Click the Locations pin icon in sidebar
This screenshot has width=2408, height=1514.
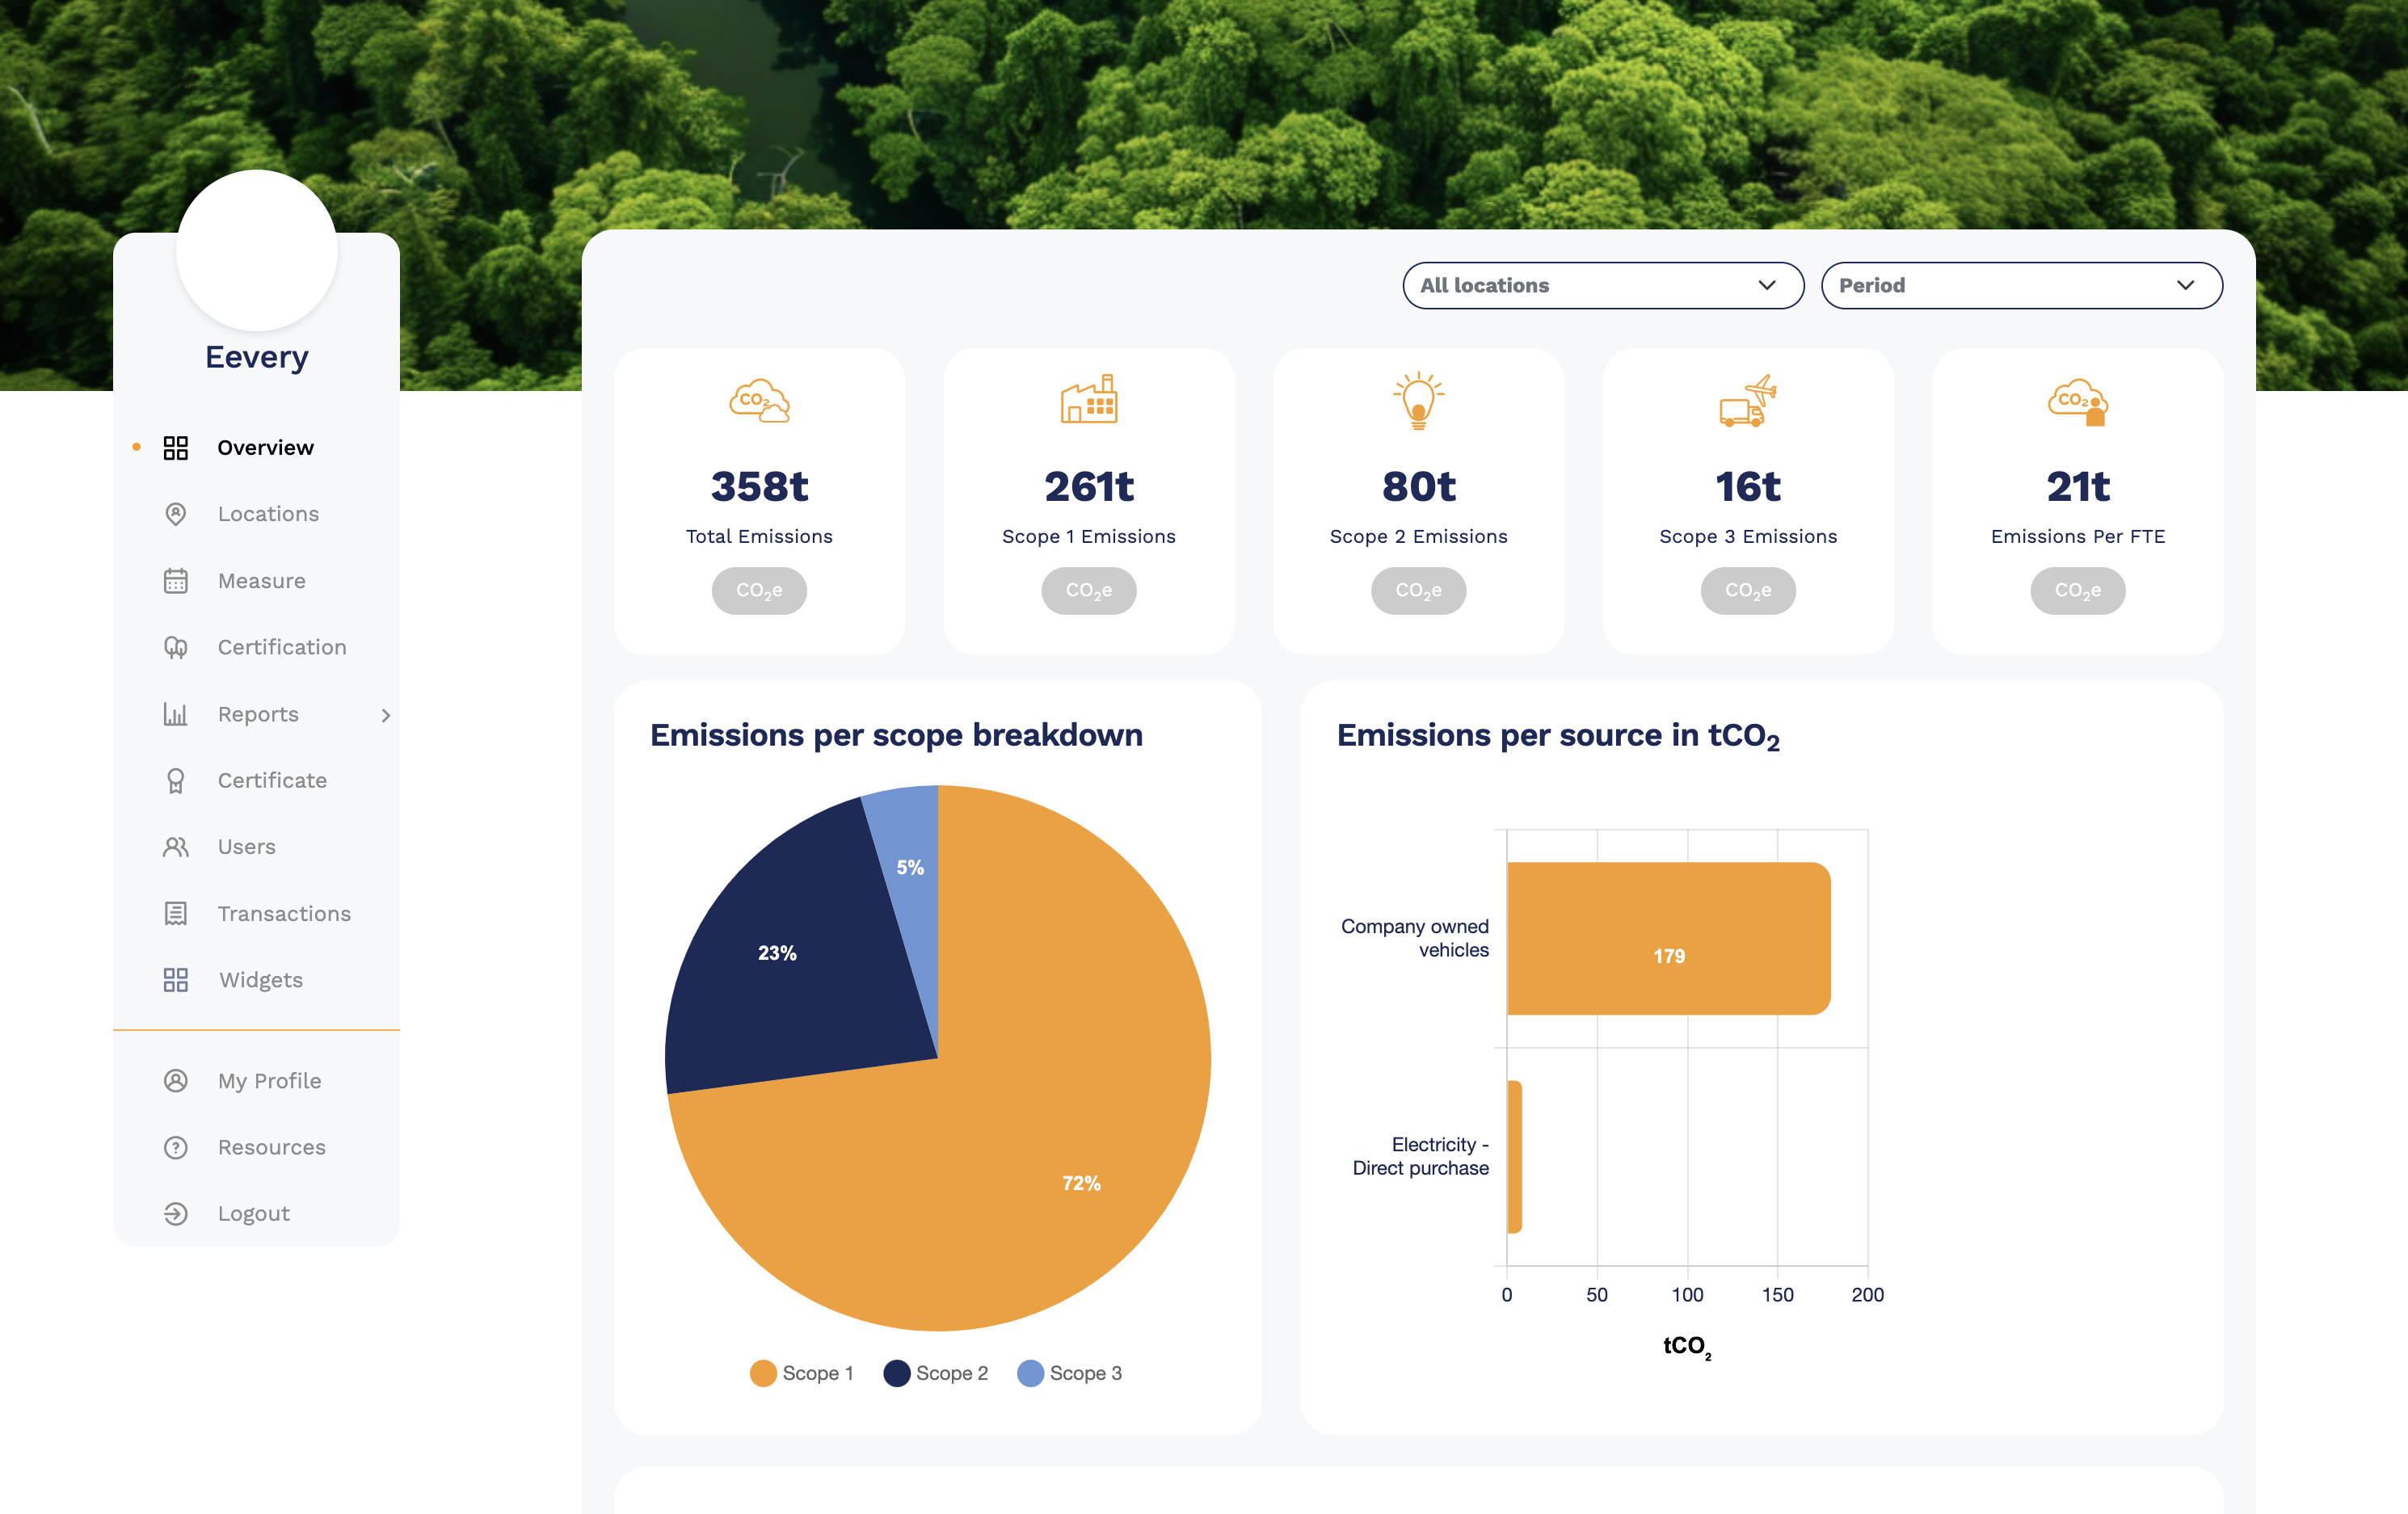click(175, 514)
